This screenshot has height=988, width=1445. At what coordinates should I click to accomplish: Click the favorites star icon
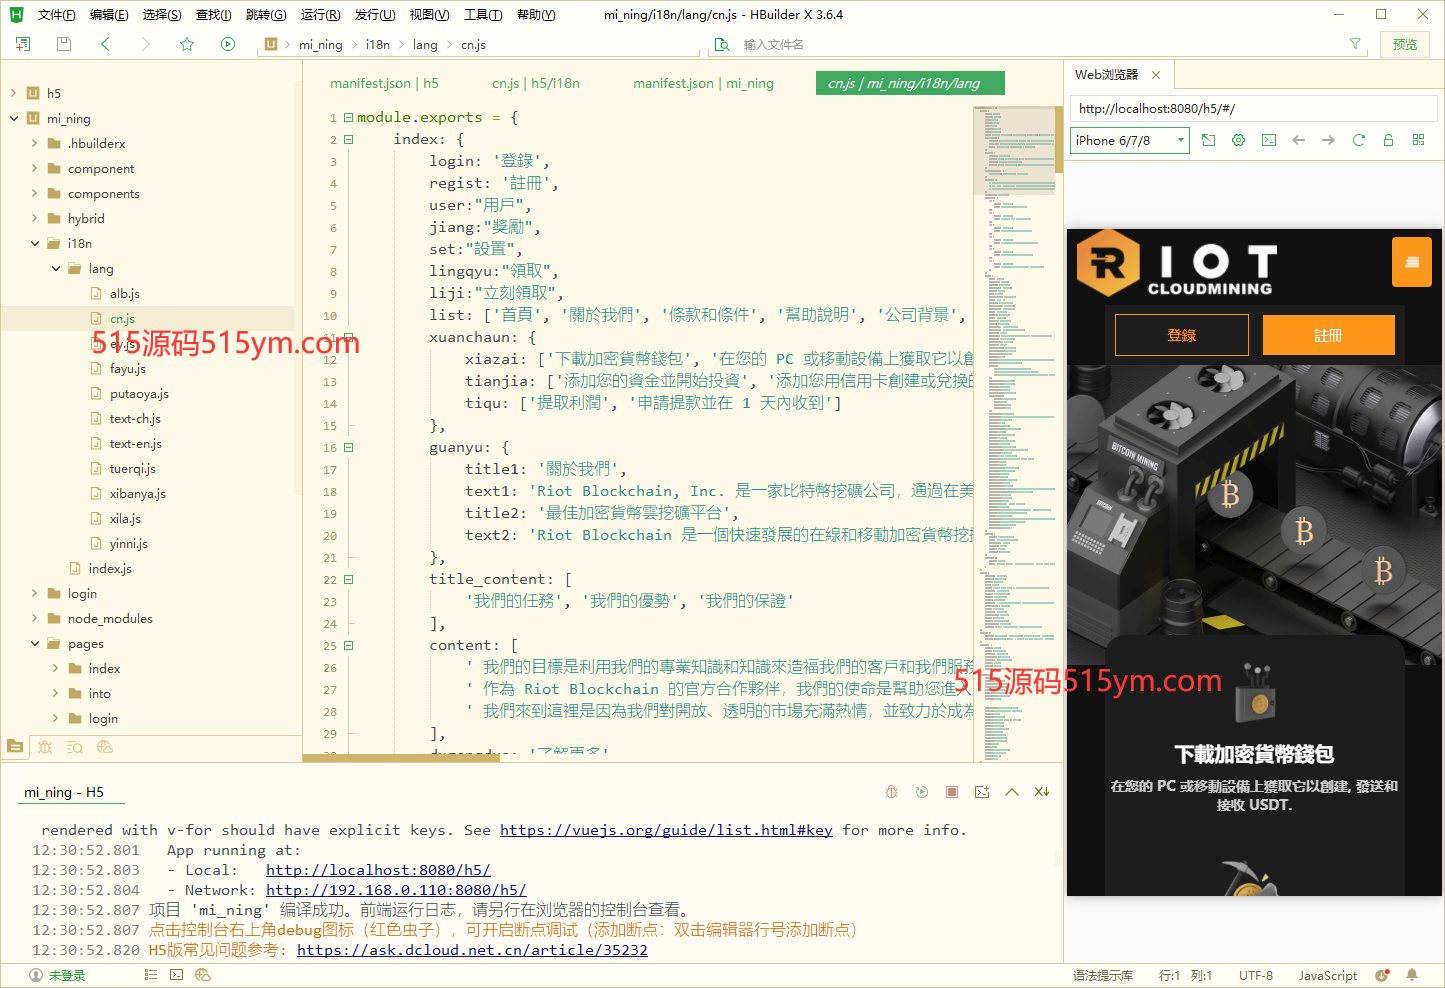pyautogui.click(x=187, y=44)
